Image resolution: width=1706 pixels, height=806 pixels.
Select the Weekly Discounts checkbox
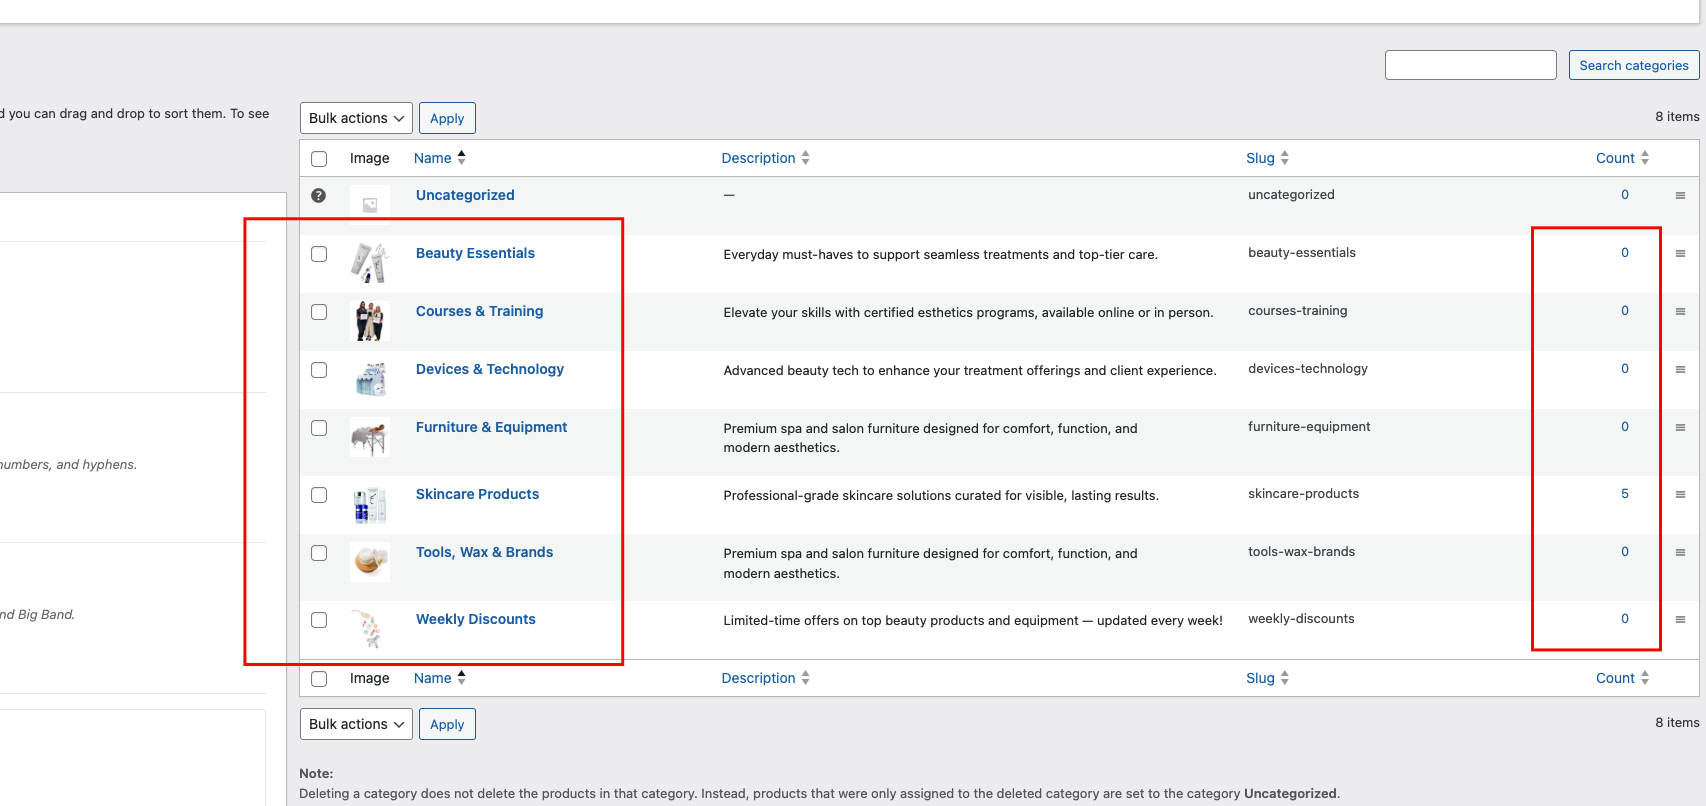(319, 620)
